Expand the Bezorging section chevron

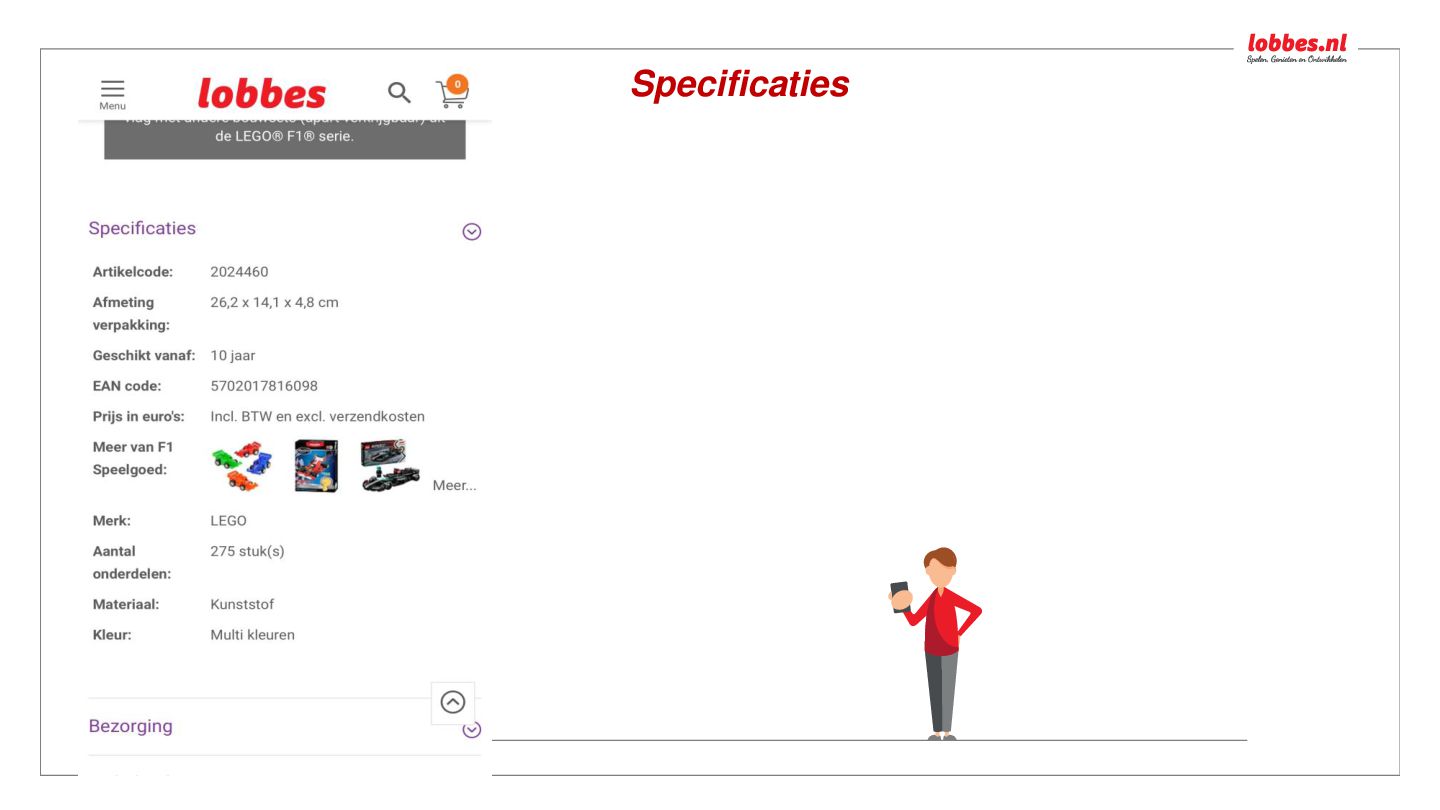point(472,730)
